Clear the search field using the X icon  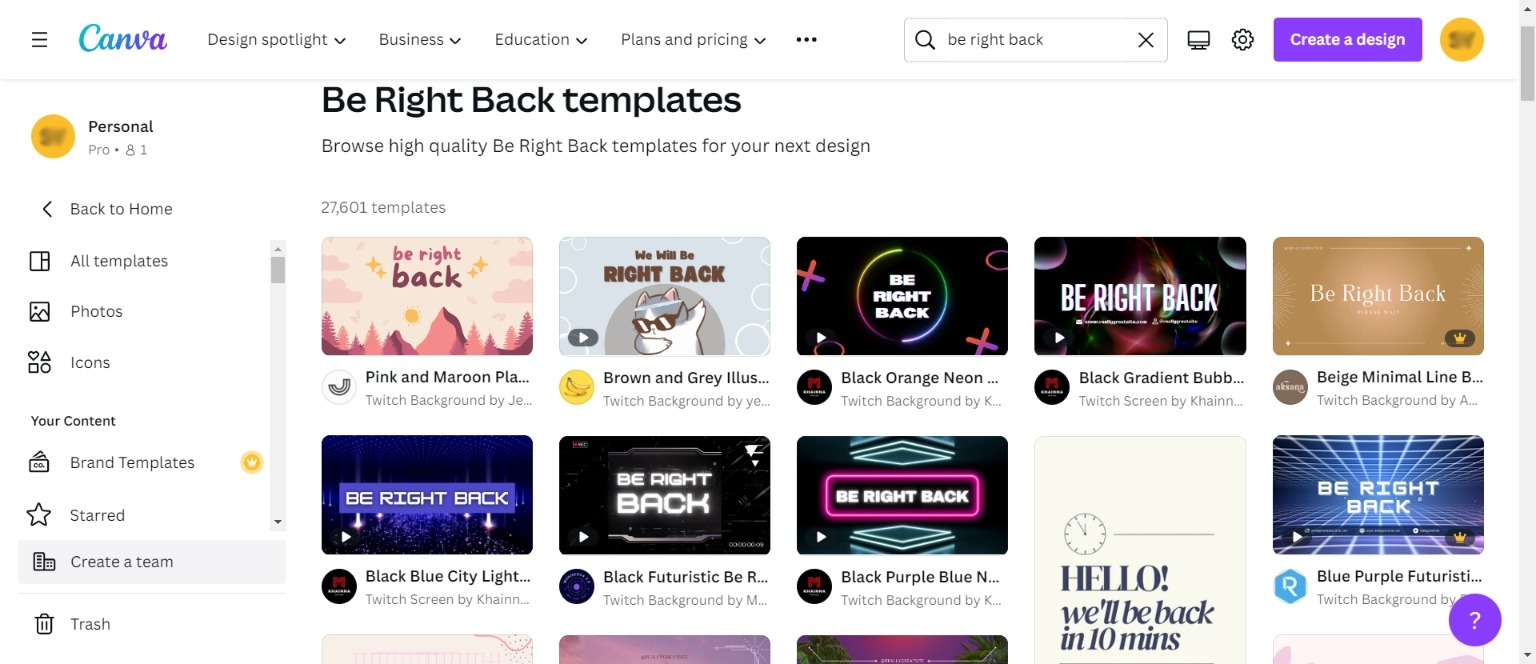point(1145,39)
